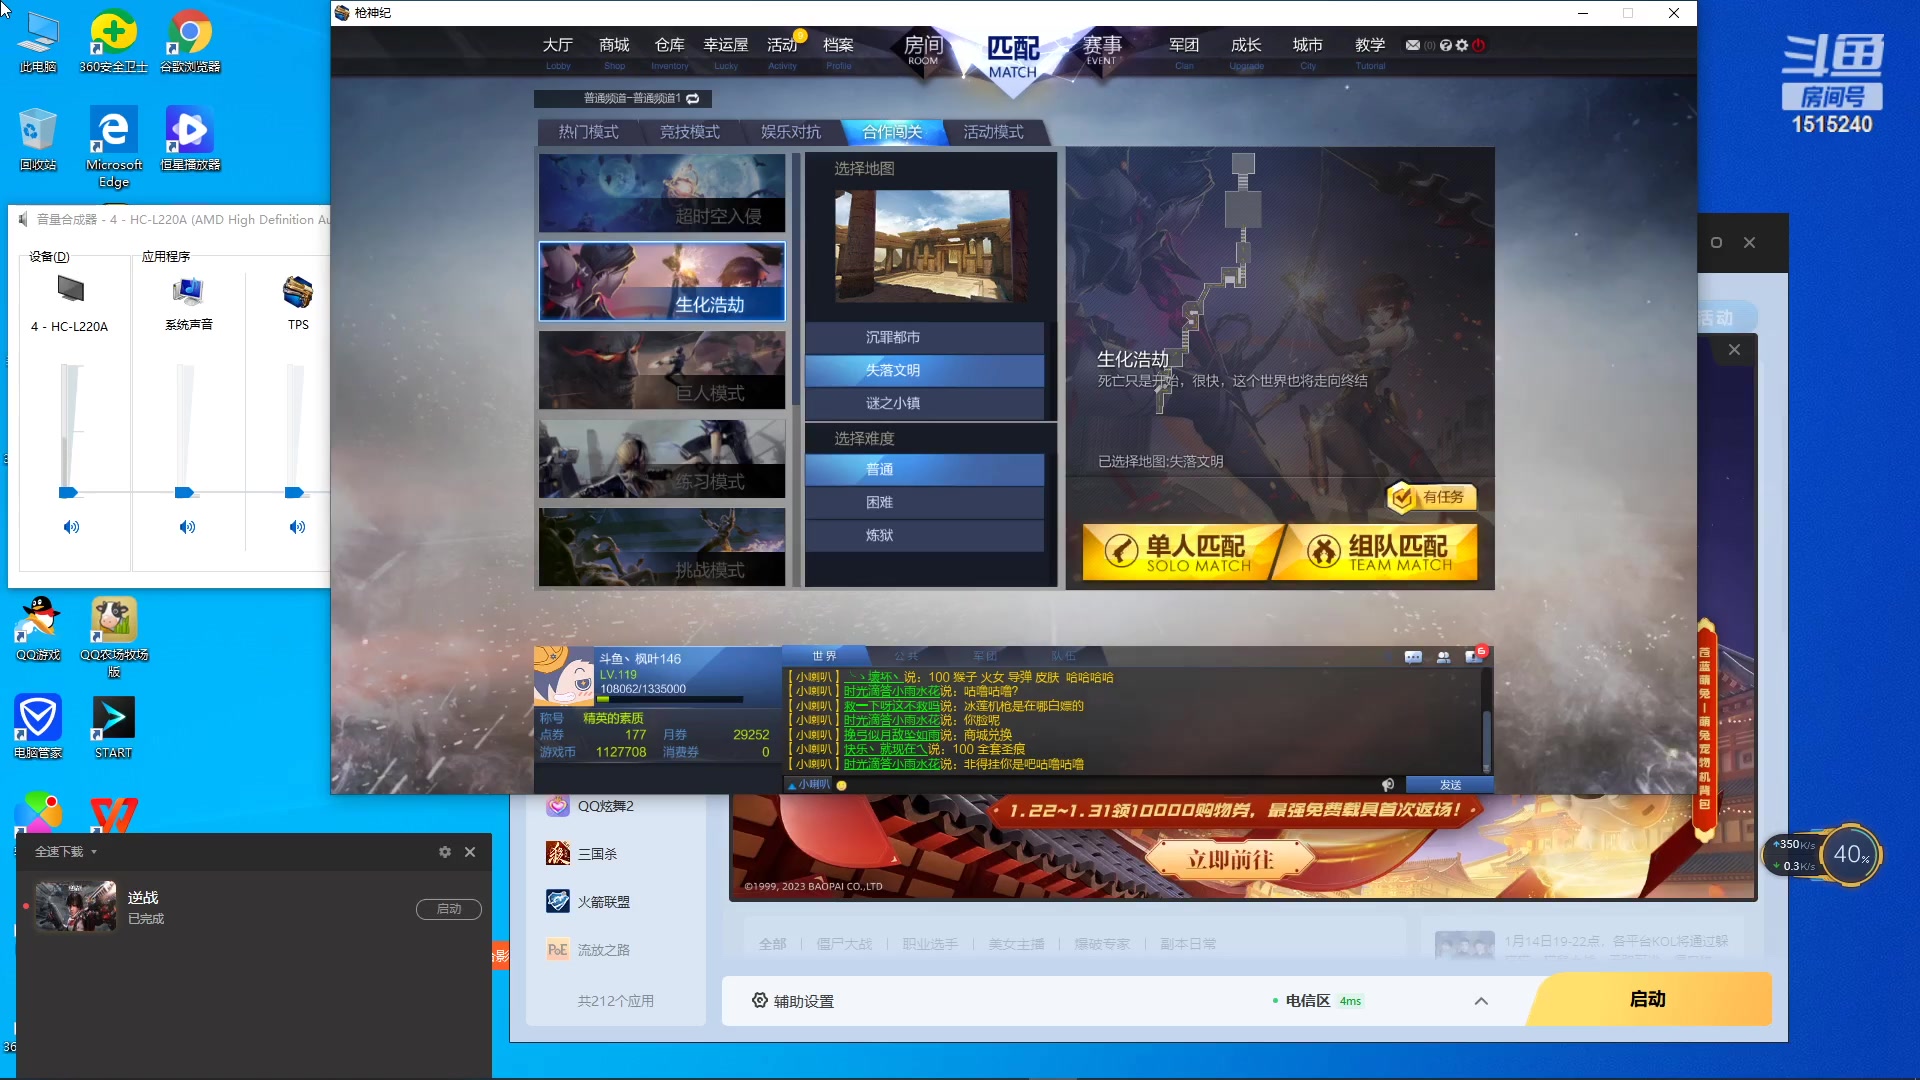
Task: Open 军团 Clan menu
Action: click(1184, 51)
